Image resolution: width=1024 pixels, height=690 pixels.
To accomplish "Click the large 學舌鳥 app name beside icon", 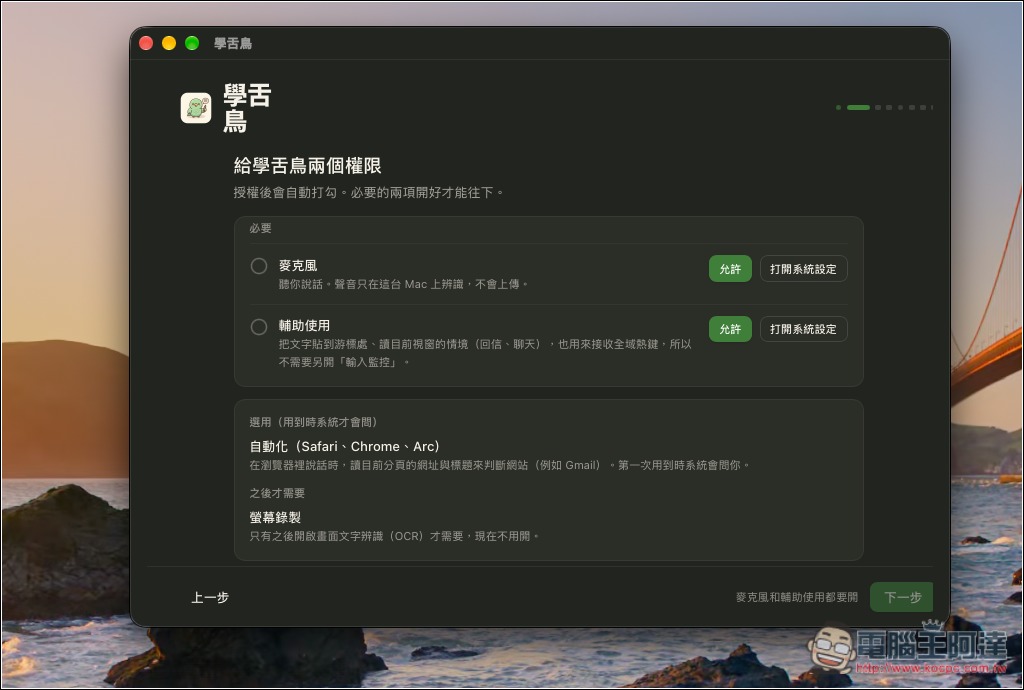I will 247,108.
